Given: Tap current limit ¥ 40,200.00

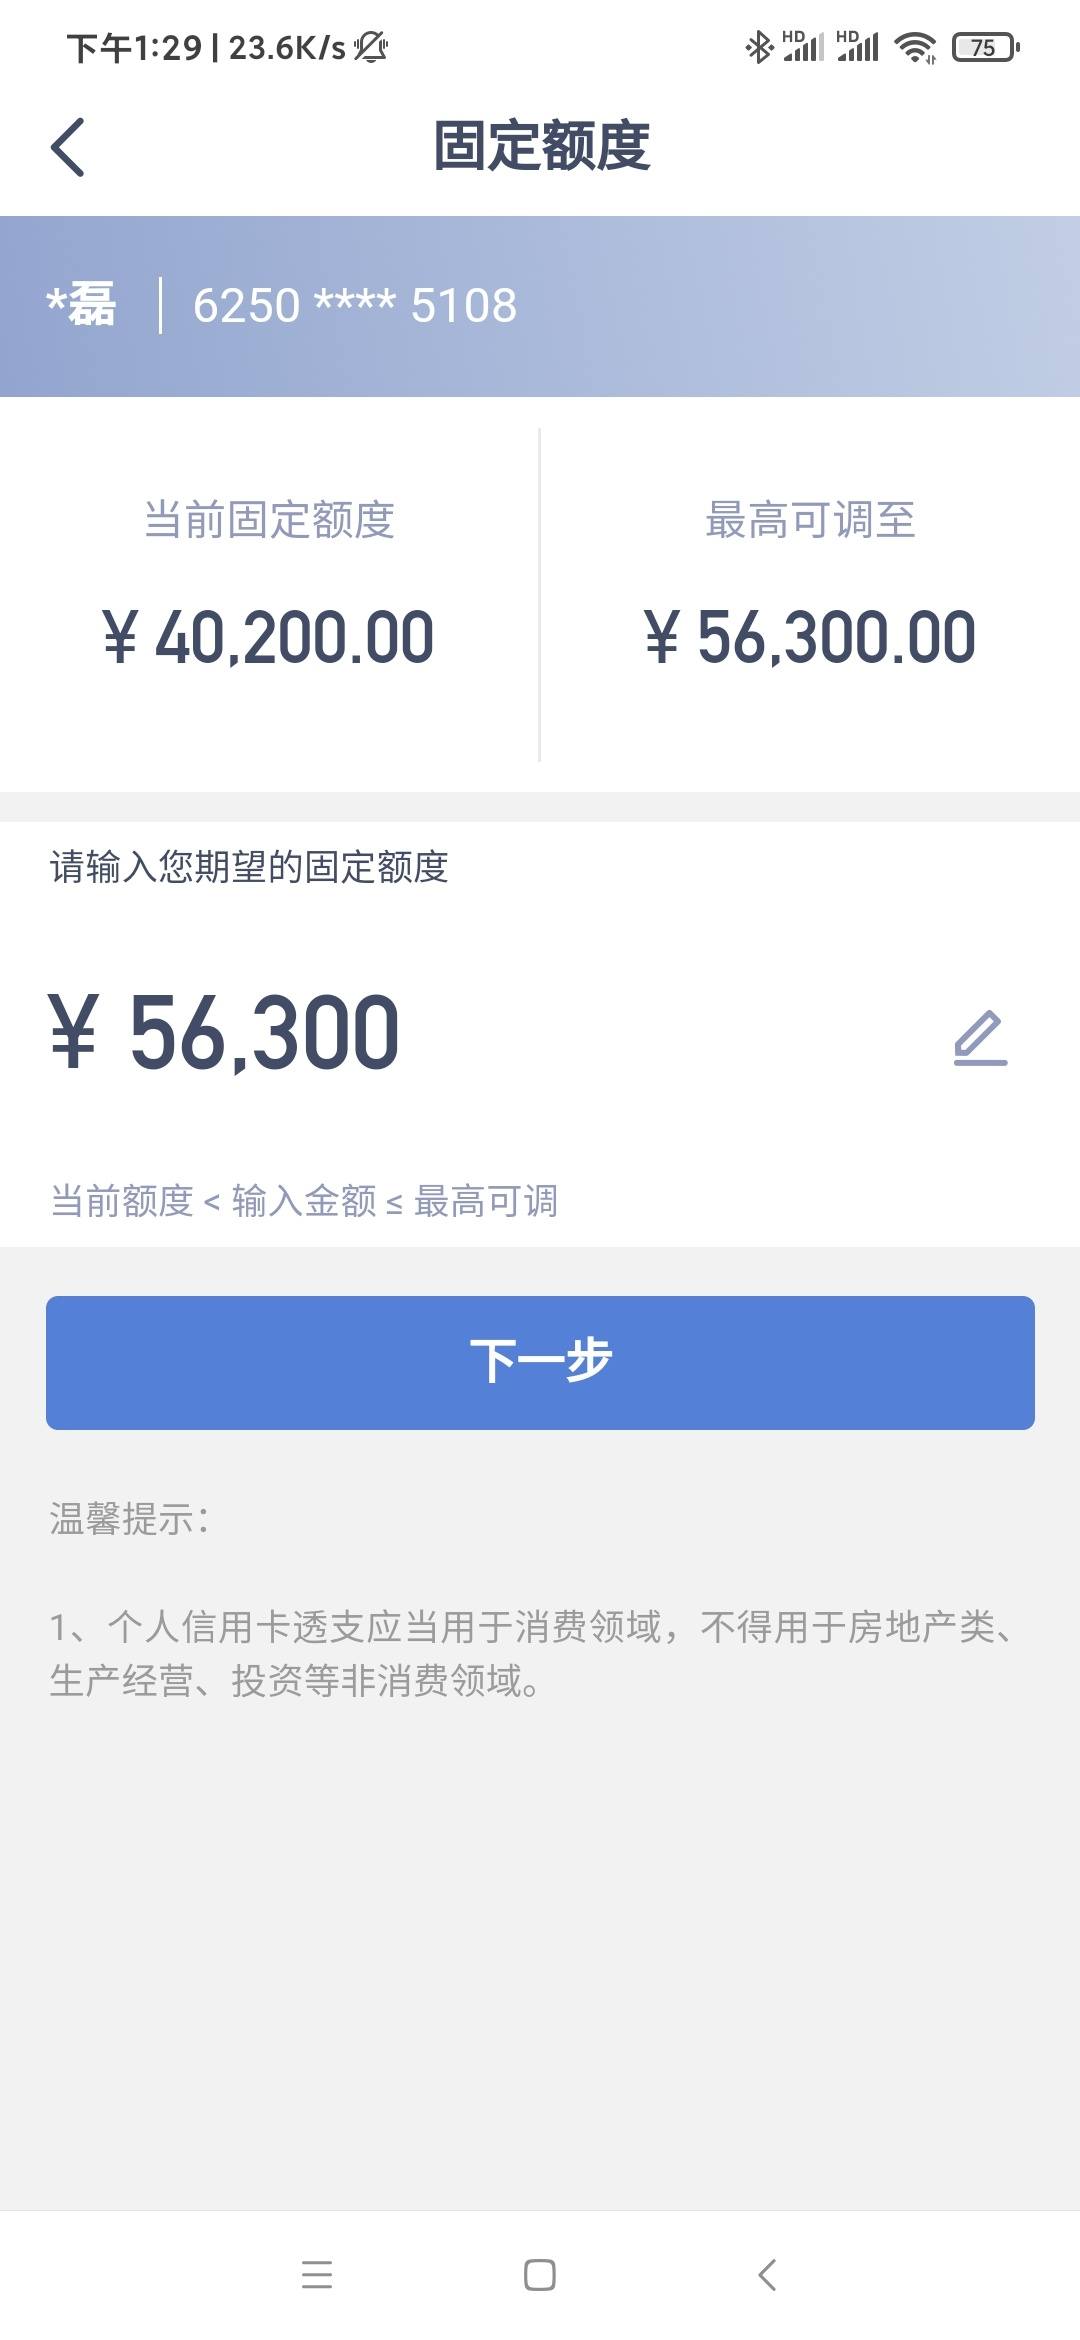Looking at the screenshot, I should pyautogui.click(x=268, y=637).
